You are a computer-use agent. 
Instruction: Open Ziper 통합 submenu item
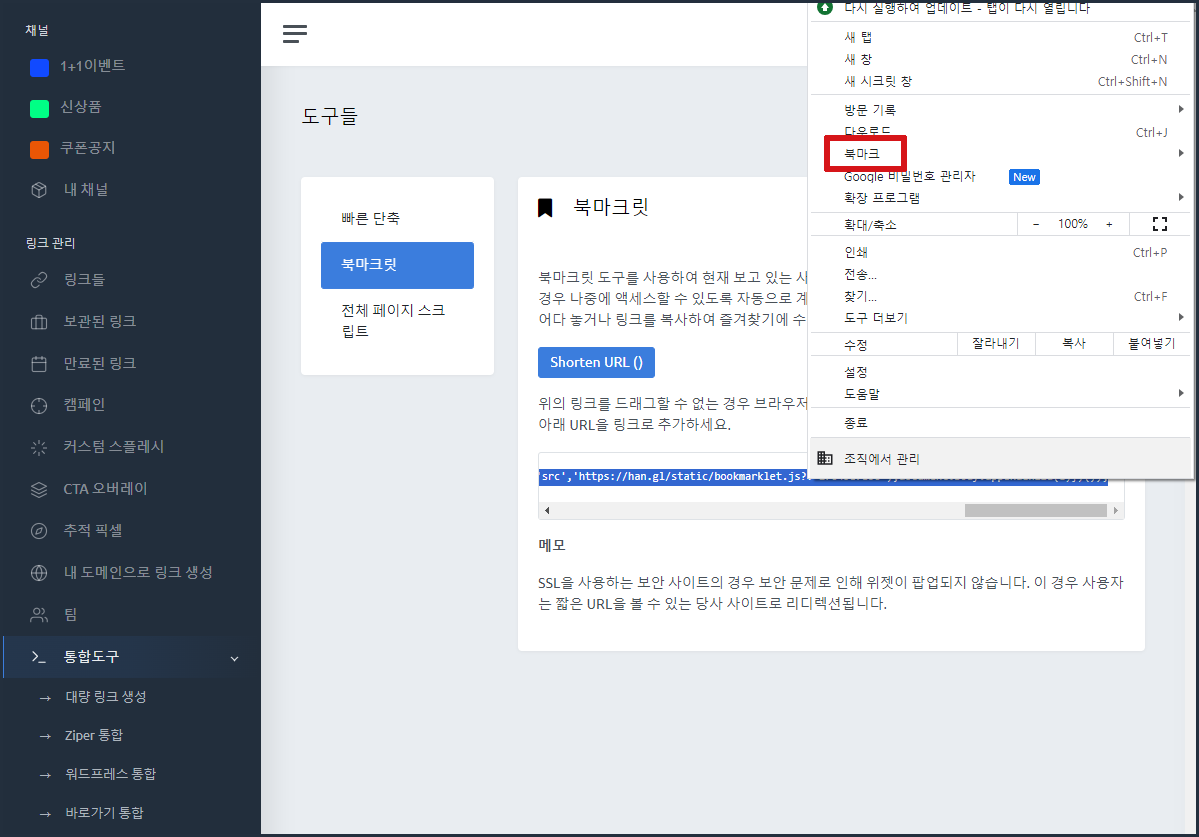point(93,735)
